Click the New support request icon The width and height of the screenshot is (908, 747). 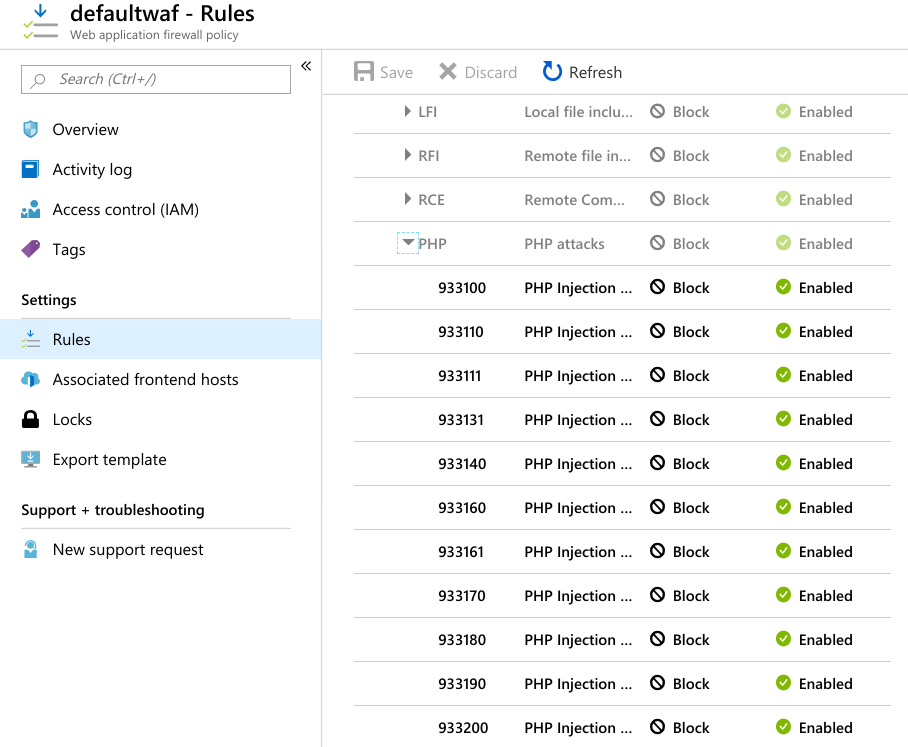tap(31, 549)
